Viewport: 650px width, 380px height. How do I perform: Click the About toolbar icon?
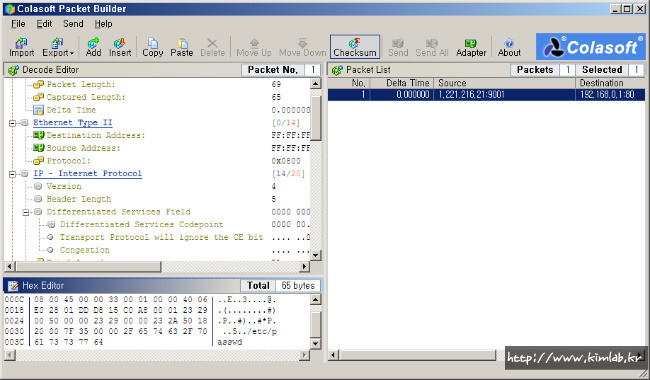coord(509,46)
